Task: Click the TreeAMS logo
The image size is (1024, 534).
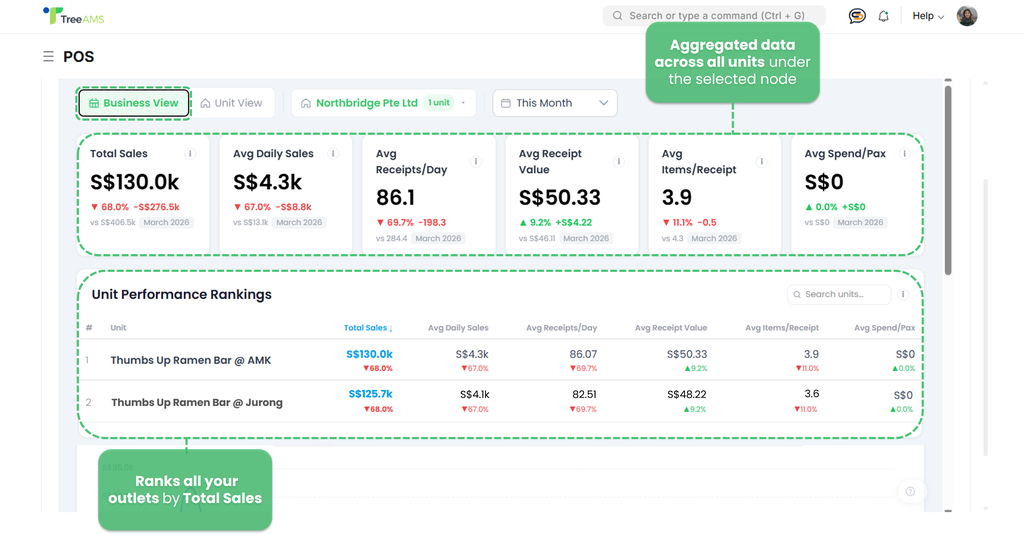Action: pos(74,16)
